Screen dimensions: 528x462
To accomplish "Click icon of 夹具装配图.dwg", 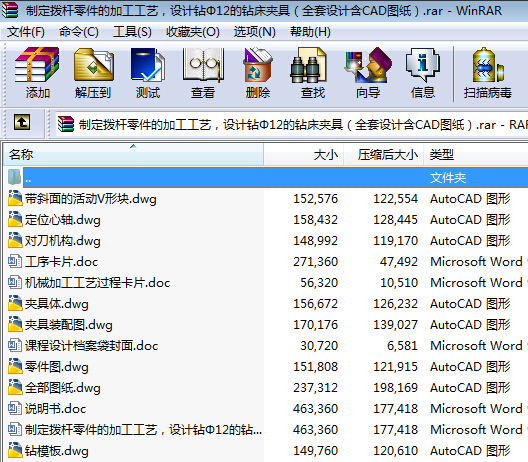I will pos(15,324).
